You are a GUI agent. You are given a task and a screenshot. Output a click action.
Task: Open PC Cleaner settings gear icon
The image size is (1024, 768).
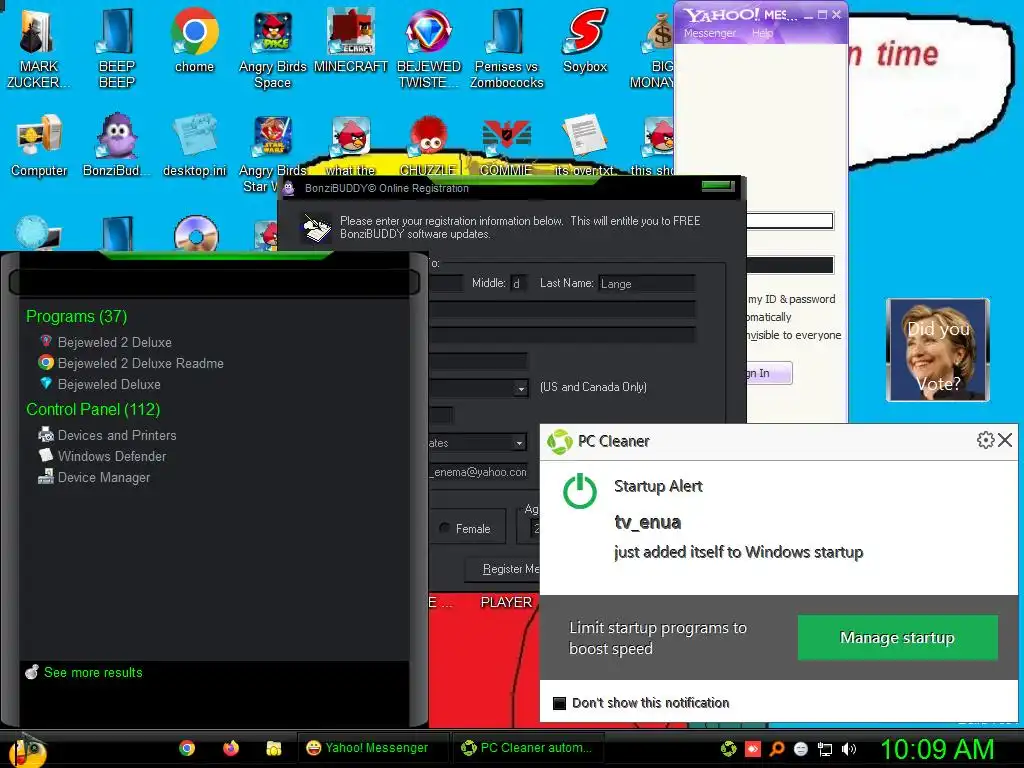(985, 440)
